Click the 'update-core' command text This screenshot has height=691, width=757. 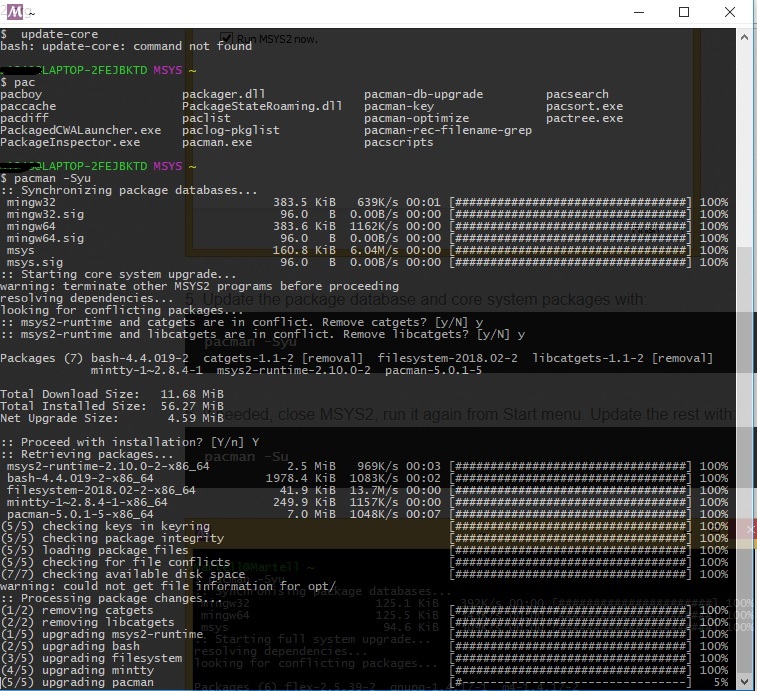(59, 34)
